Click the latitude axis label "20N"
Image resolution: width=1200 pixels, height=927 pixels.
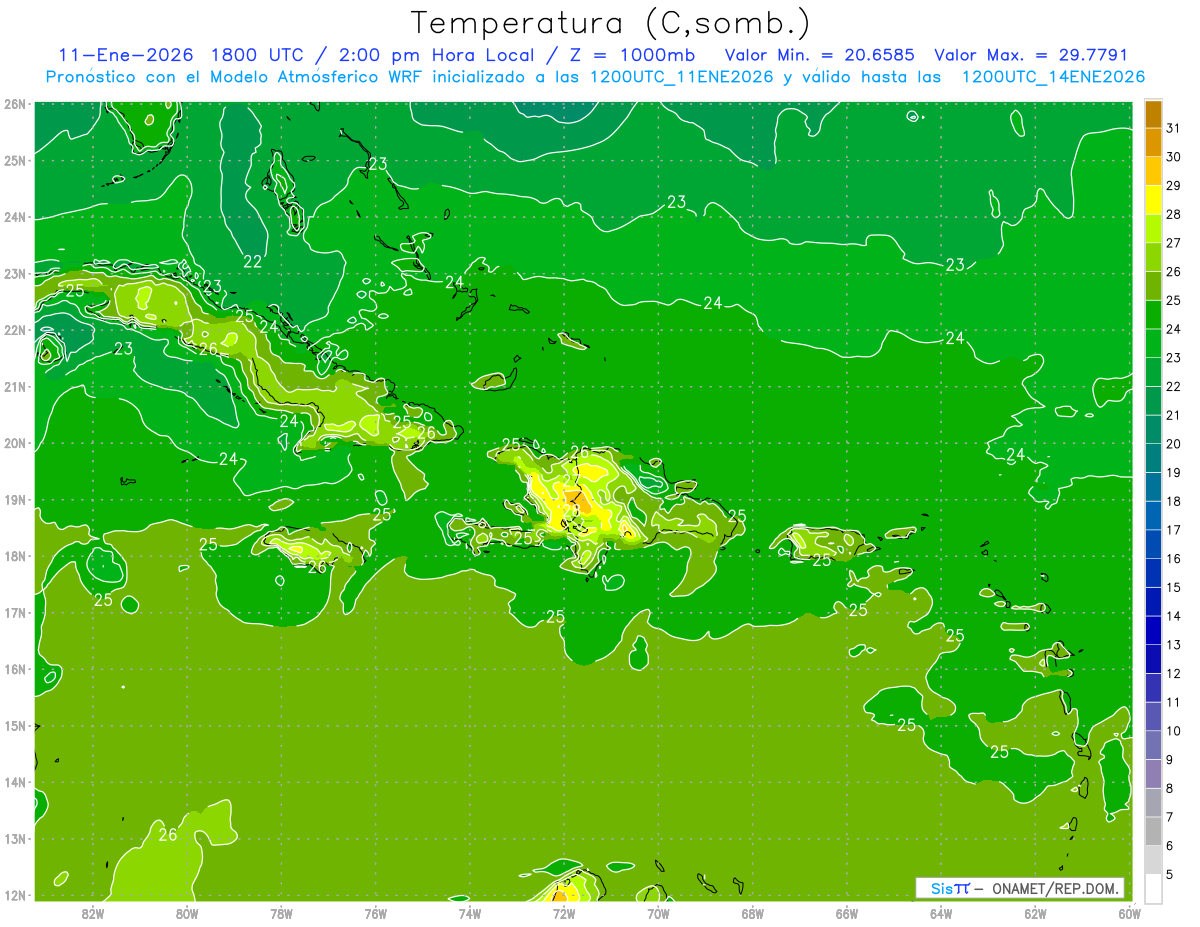point(15,443)
